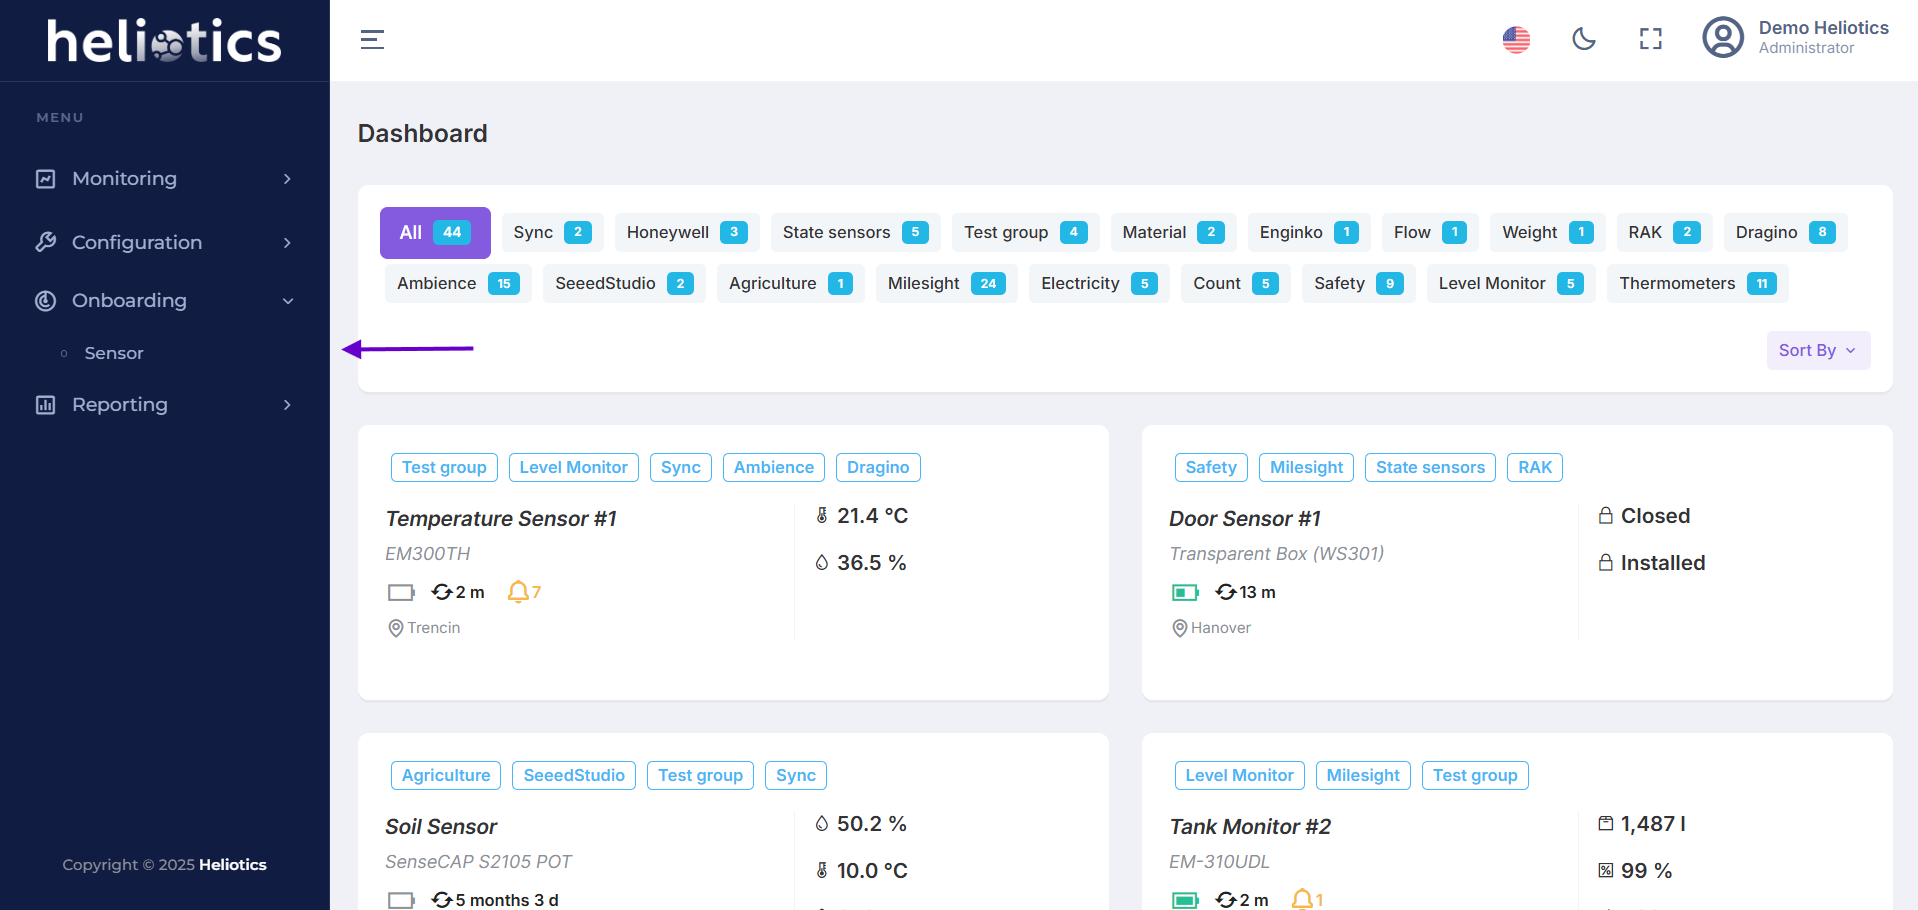Open Soil Sensor title
The height and width of the screenshot is (910, 1918).
click(x=441, y=827)
